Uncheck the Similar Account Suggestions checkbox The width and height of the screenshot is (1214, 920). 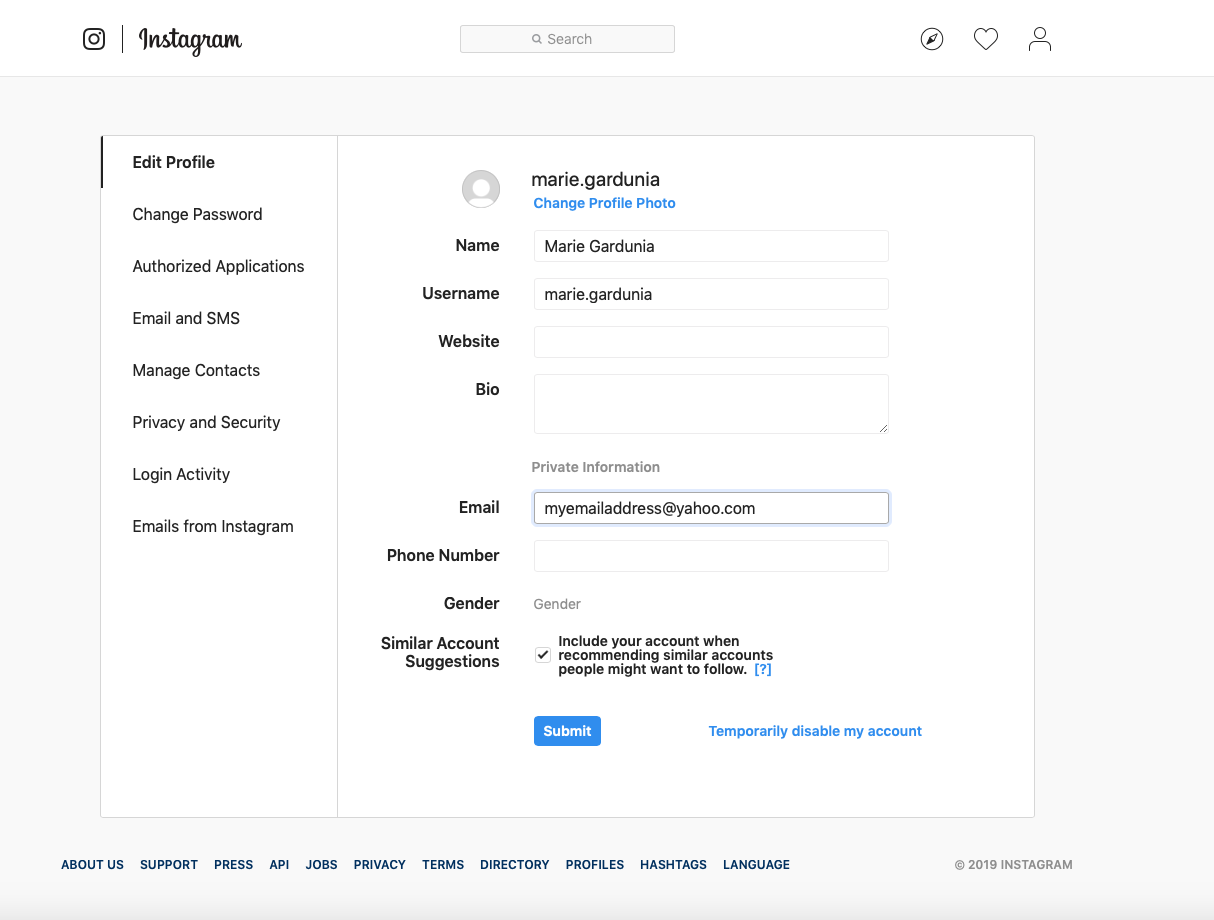[543, 655]
